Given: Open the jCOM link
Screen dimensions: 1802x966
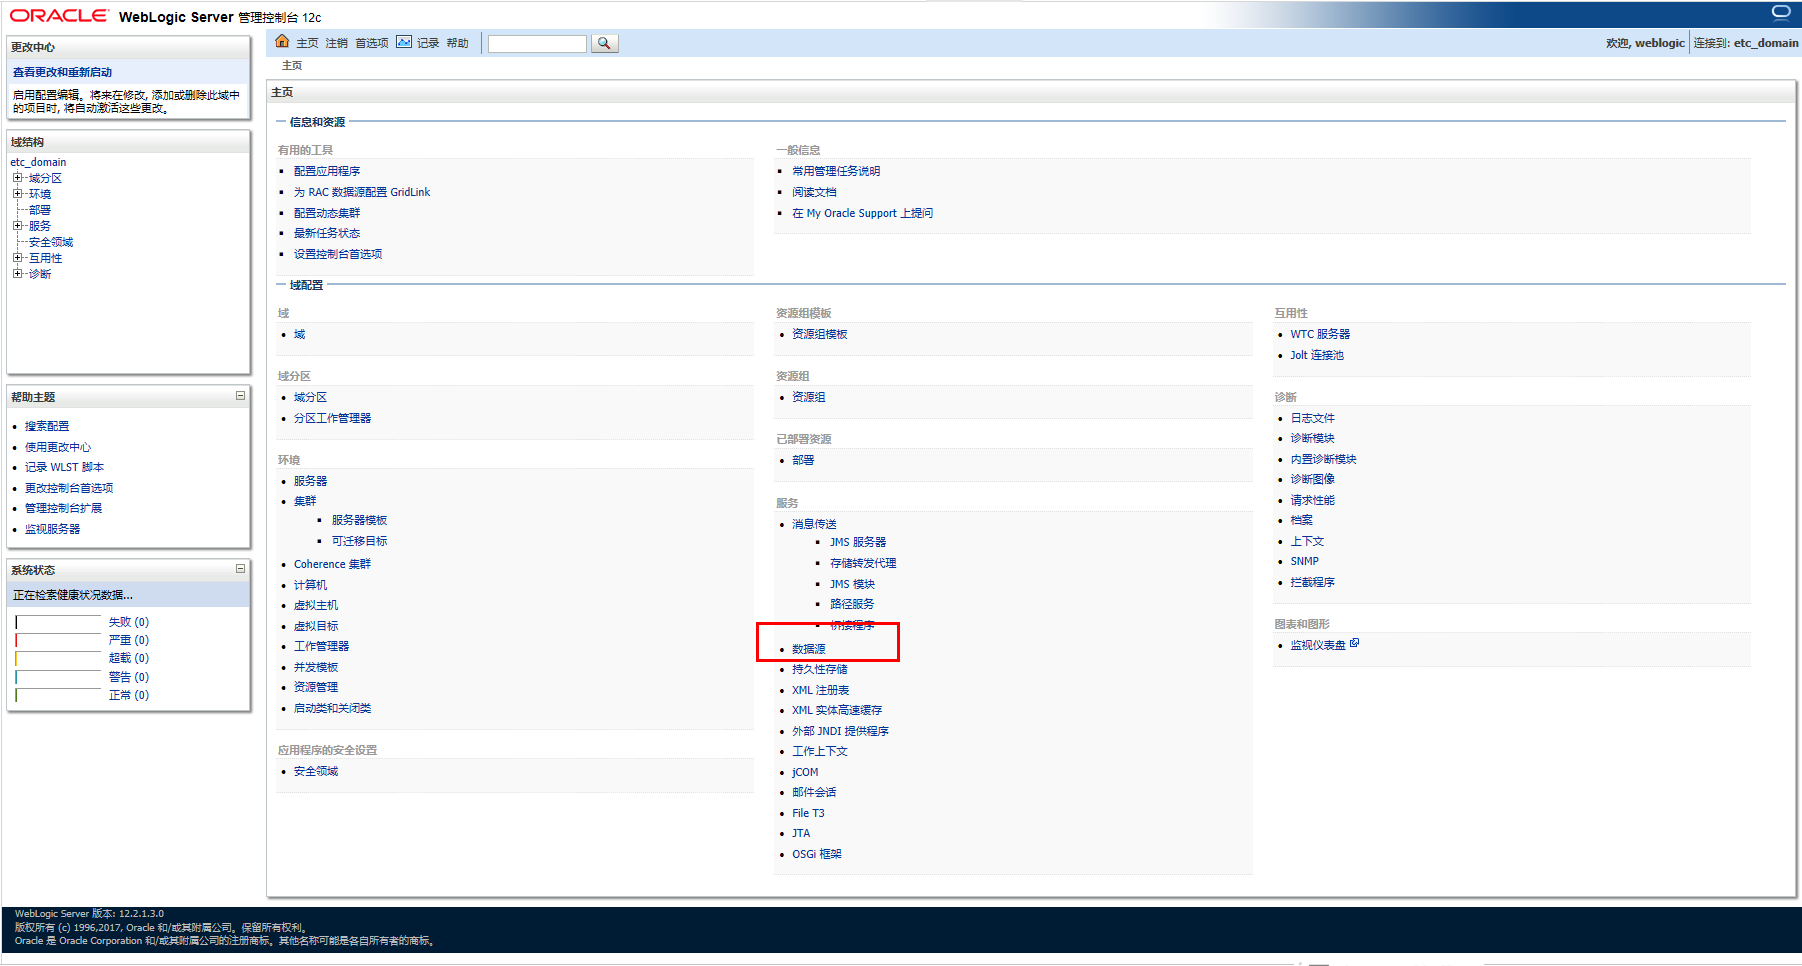Looking at the screenshot, I should [x=805, y=772].
